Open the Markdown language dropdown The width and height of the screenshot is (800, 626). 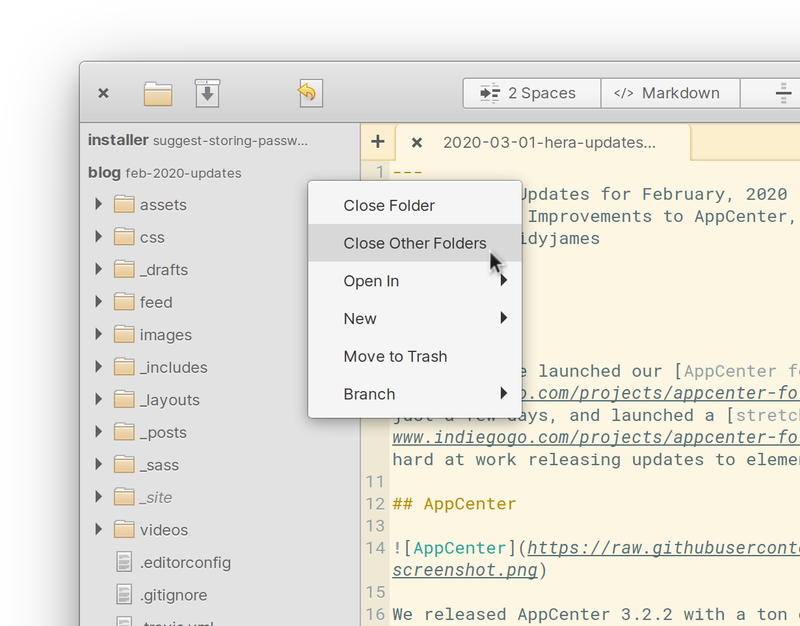coord(670,93)
